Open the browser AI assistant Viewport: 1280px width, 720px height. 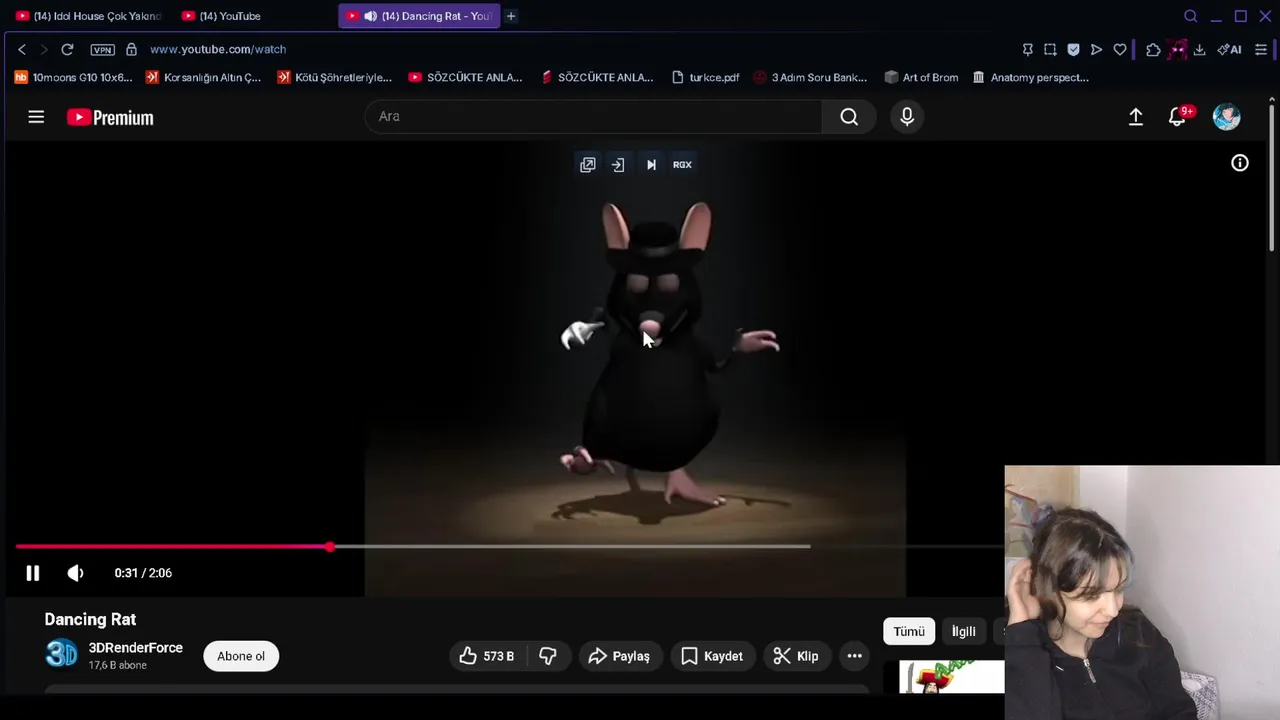(1229, 49)
